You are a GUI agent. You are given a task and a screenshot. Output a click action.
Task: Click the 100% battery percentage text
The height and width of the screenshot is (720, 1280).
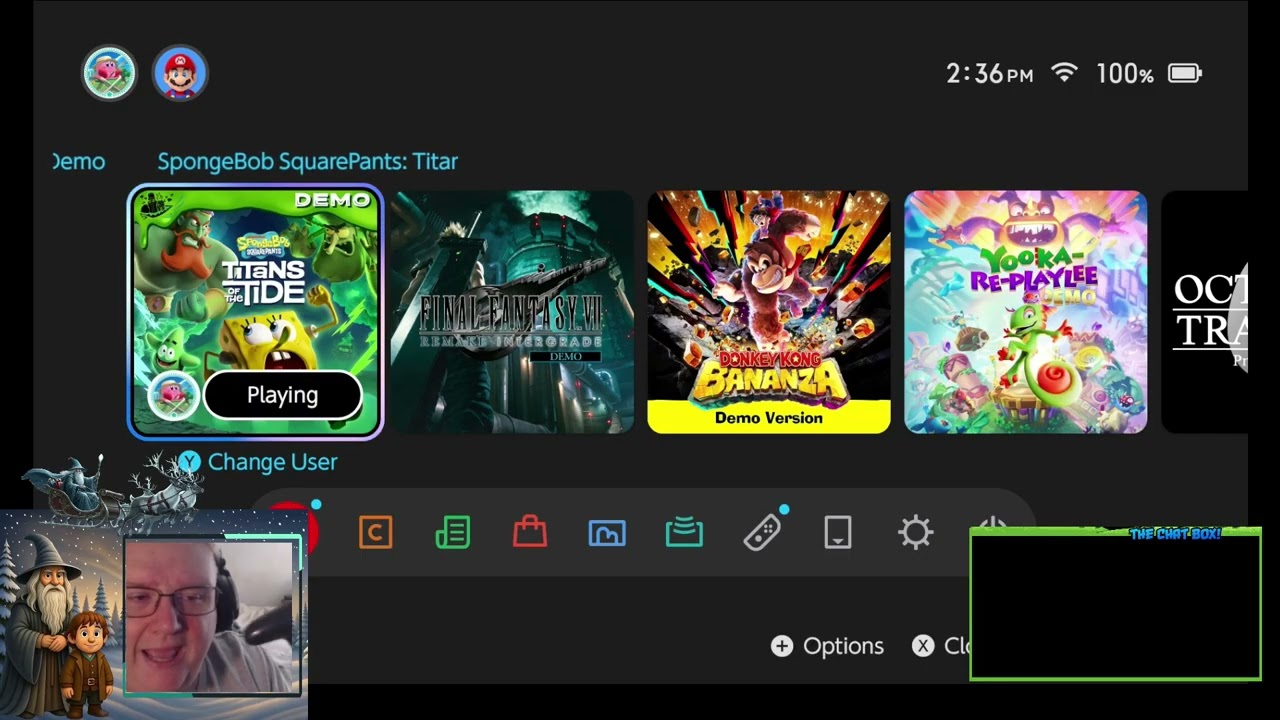coord(1125,73)
